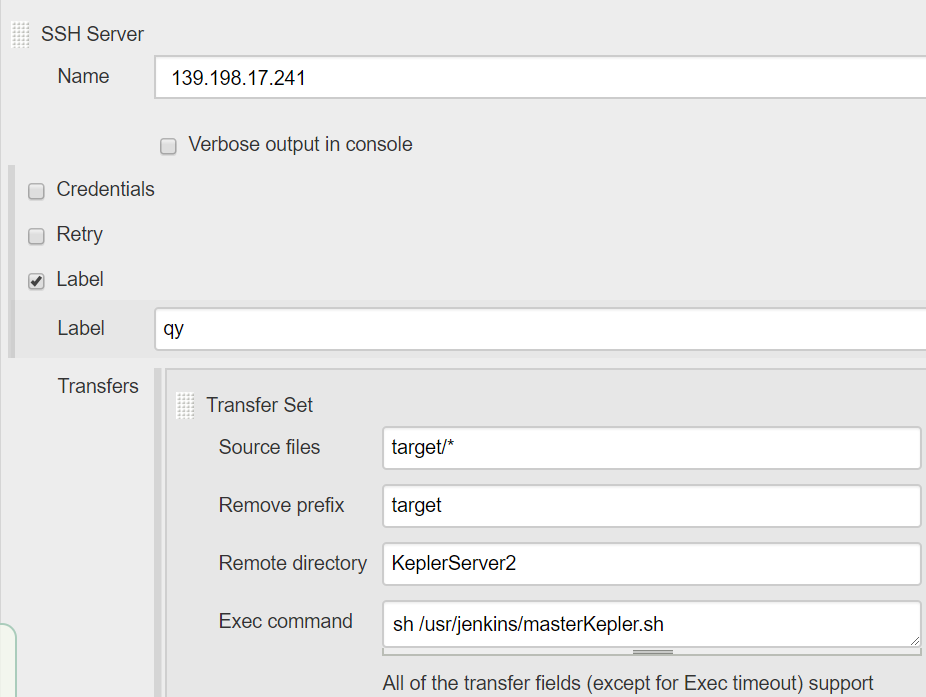Edit the Remove prefix field
This screenshot has height=697, width=926.
coord(651,506)
